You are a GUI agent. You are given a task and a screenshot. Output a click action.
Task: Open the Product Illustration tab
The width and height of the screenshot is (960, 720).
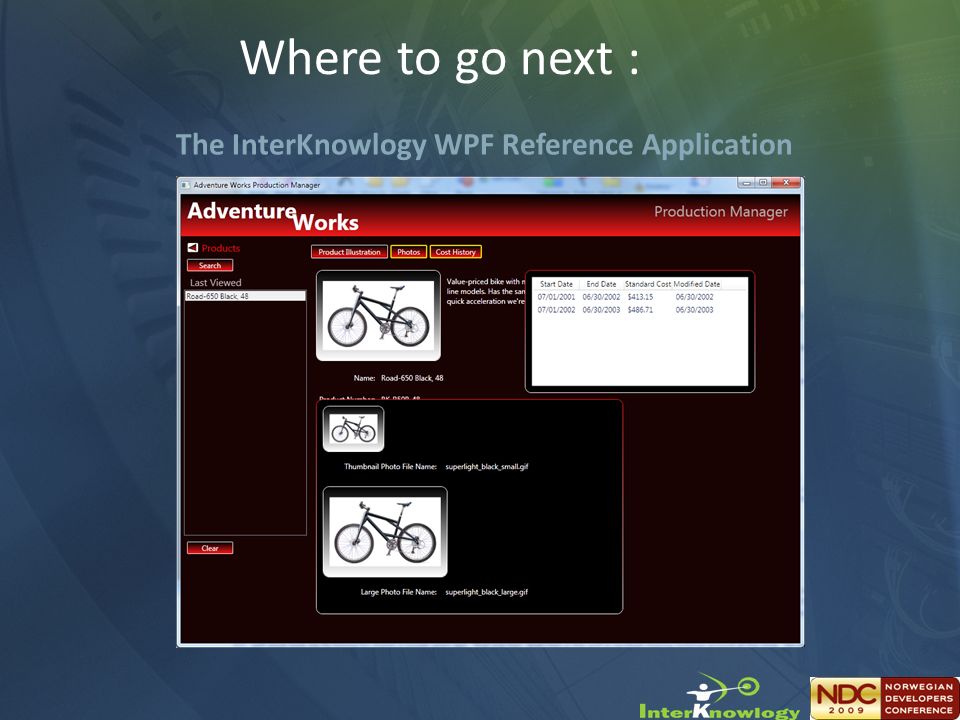349,252
